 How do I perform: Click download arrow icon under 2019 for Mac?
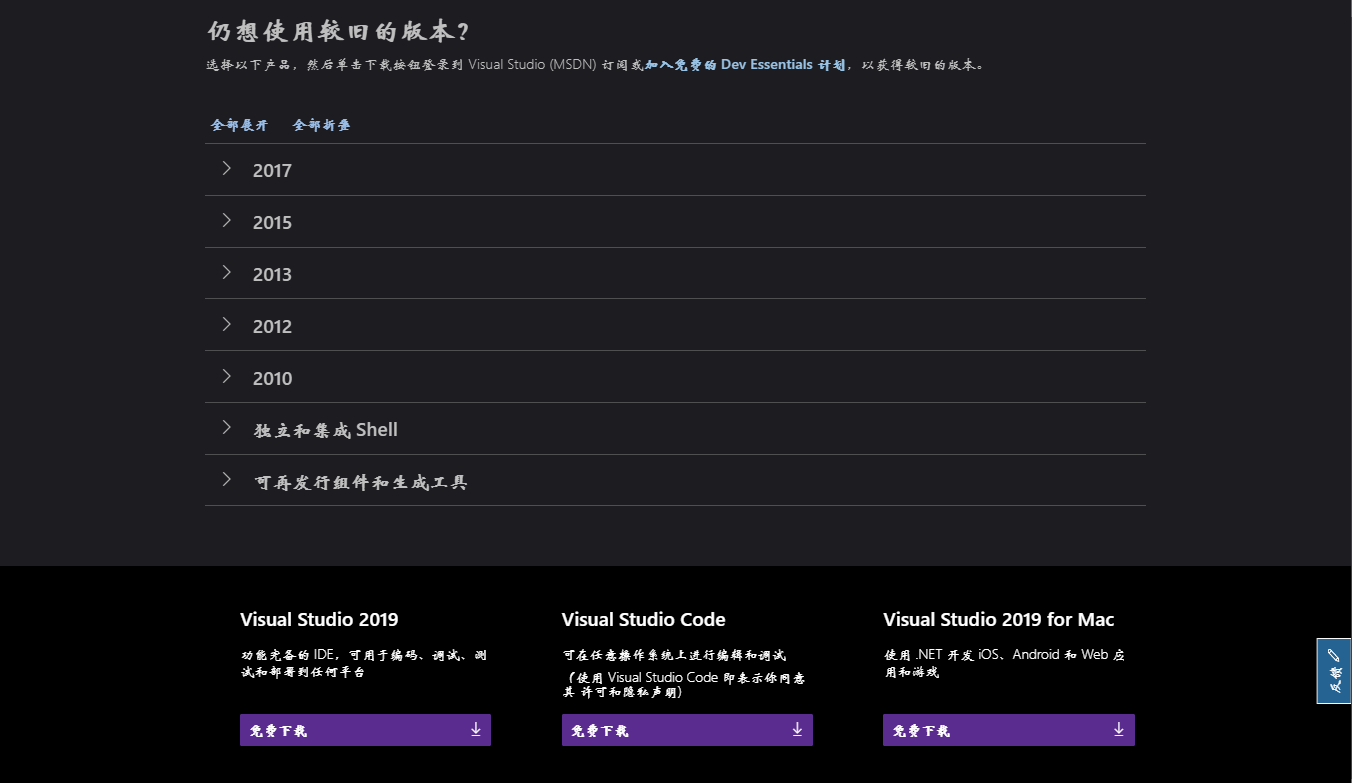pos(1119,729)
